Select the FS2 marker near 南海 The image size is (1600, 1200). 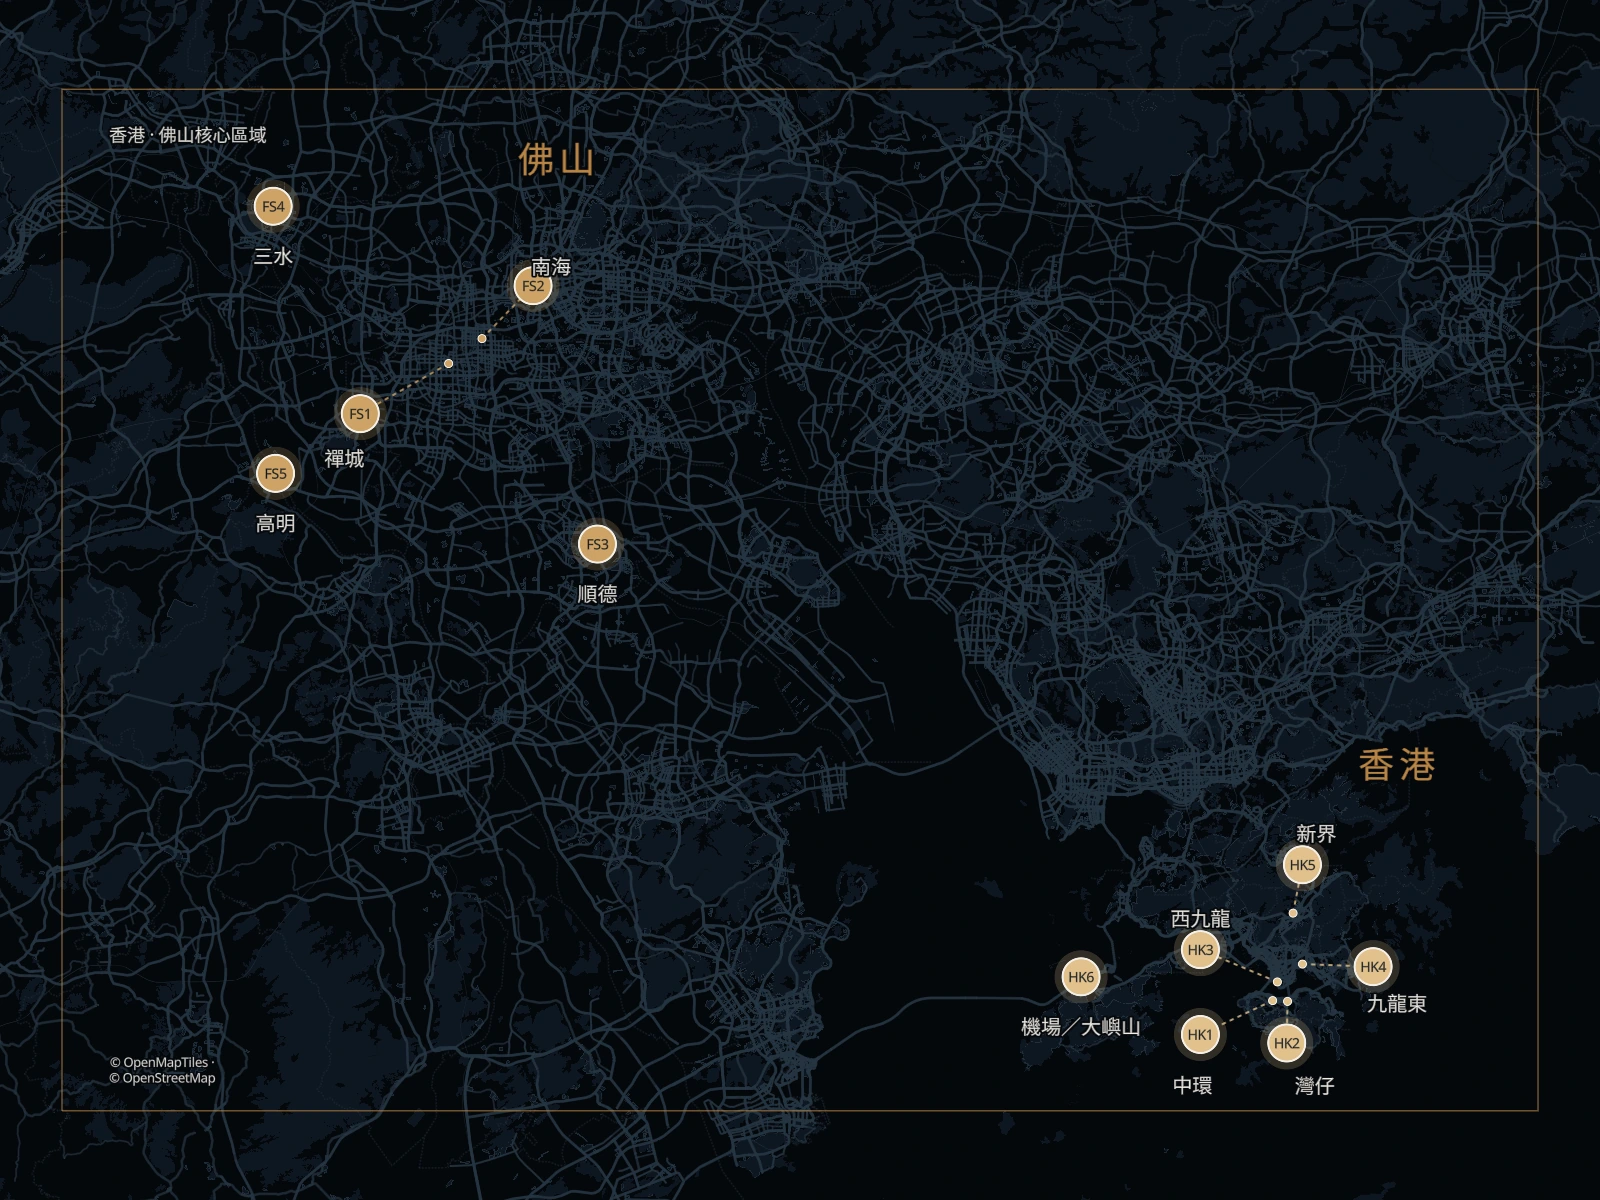[x=533, y=286]
